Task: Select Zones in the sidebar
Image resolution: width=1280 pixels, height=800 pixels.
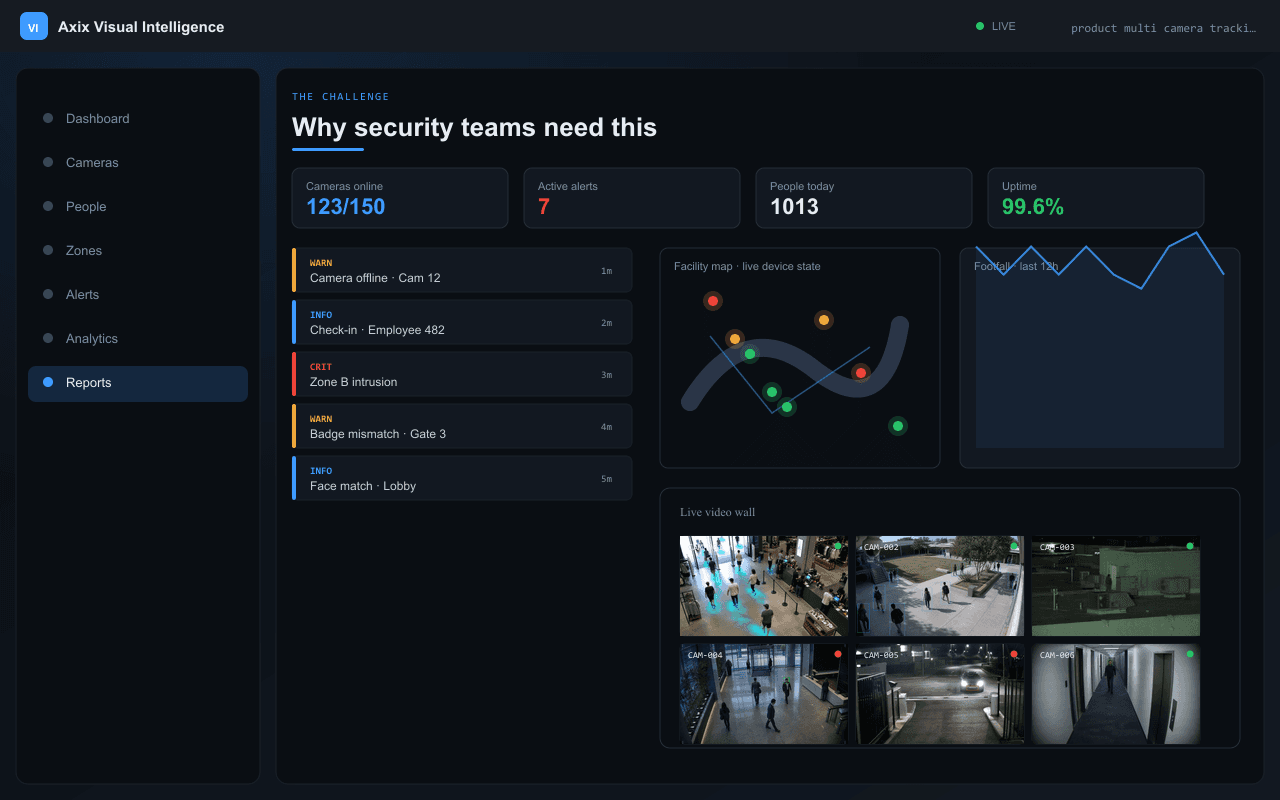Action: pyautogui.click(x=138, y=250)
